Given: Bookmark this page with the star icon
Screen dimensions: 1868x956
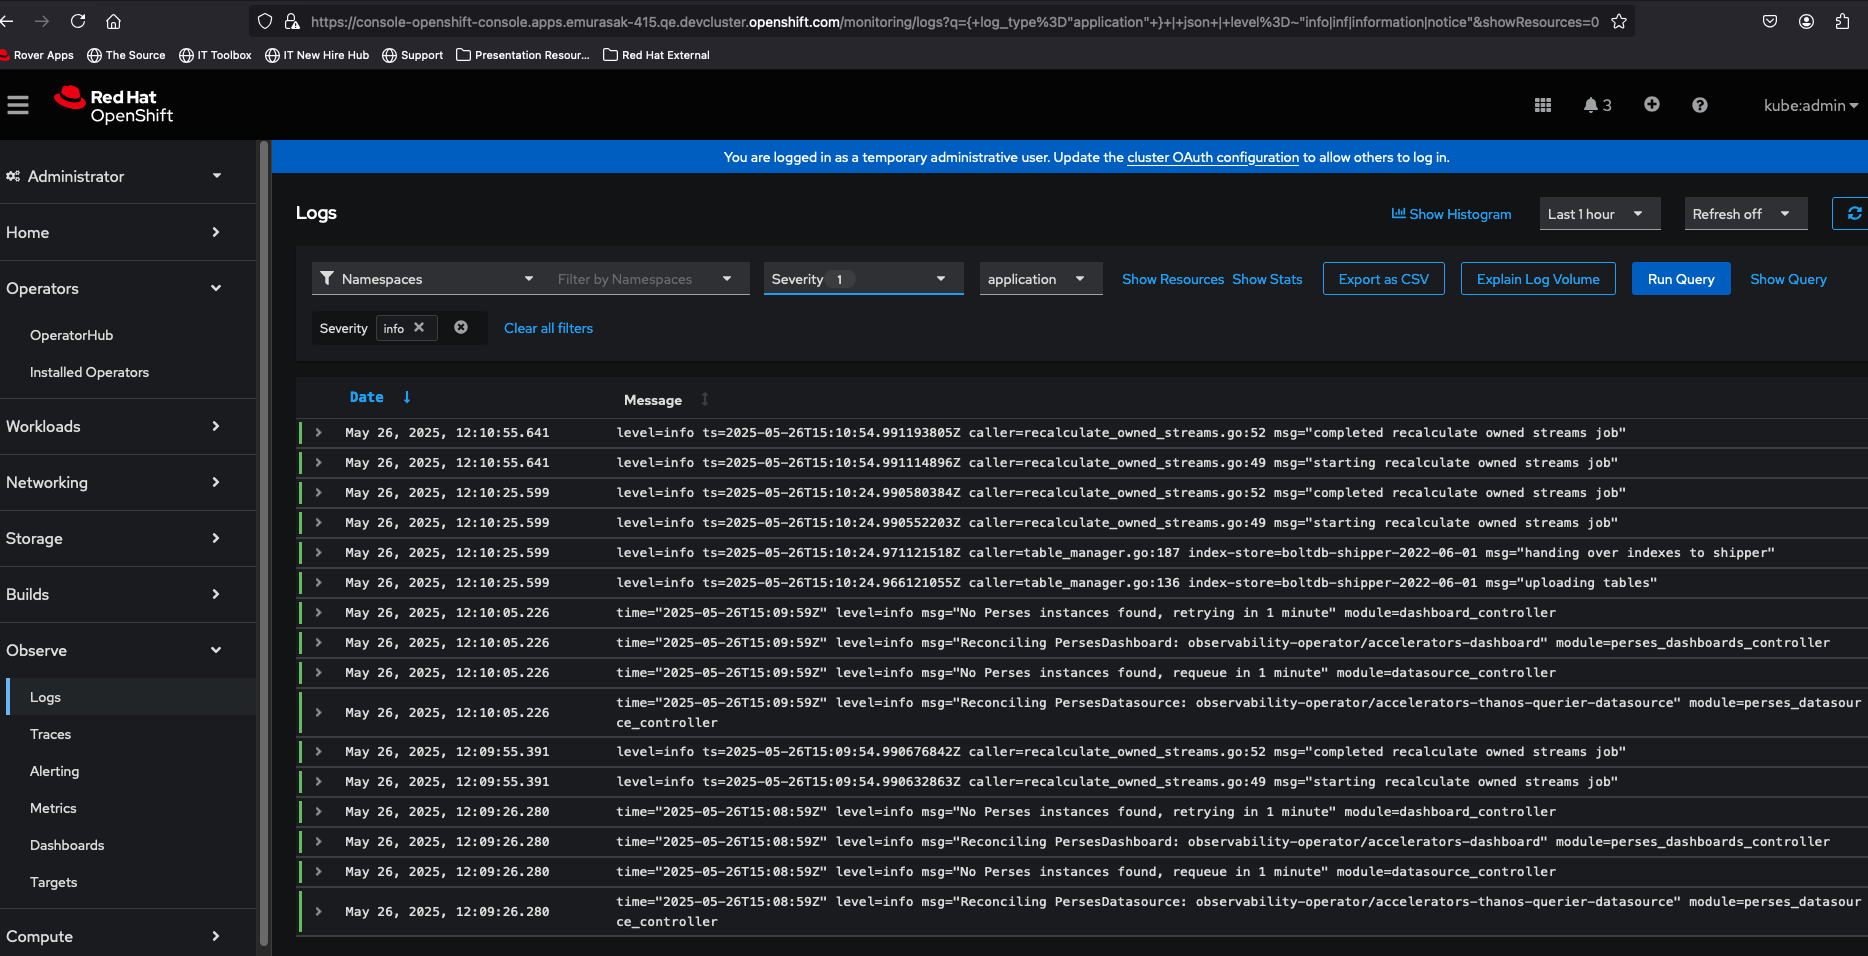Looking at the screenshot, I should tap(1619, 21).
